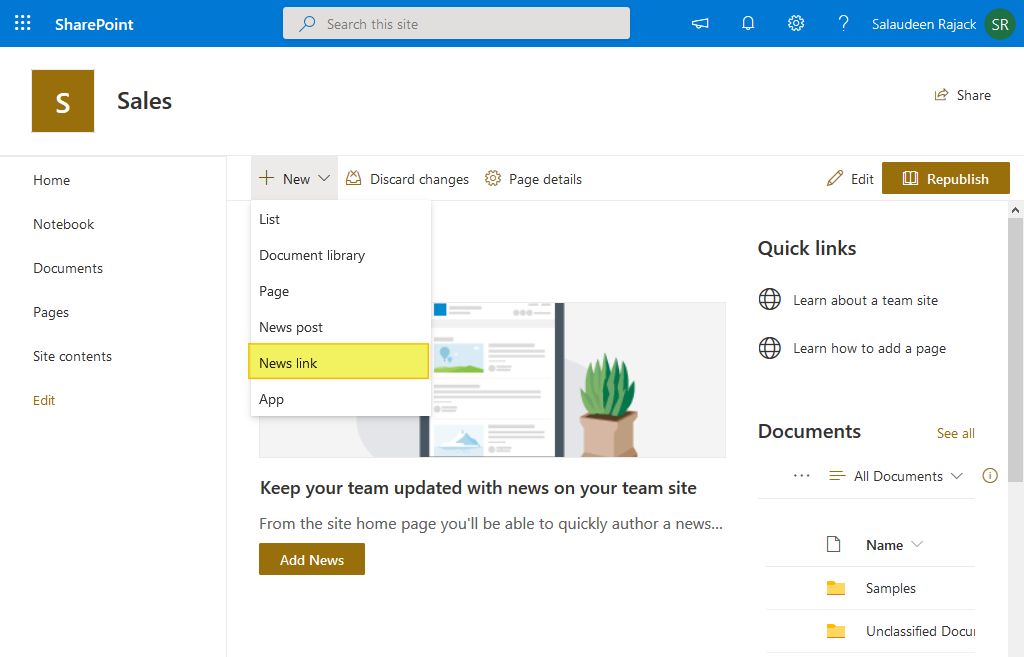Click the Edit pencil icon
This screenshot has height=657, width=1024.
[850, 178]
